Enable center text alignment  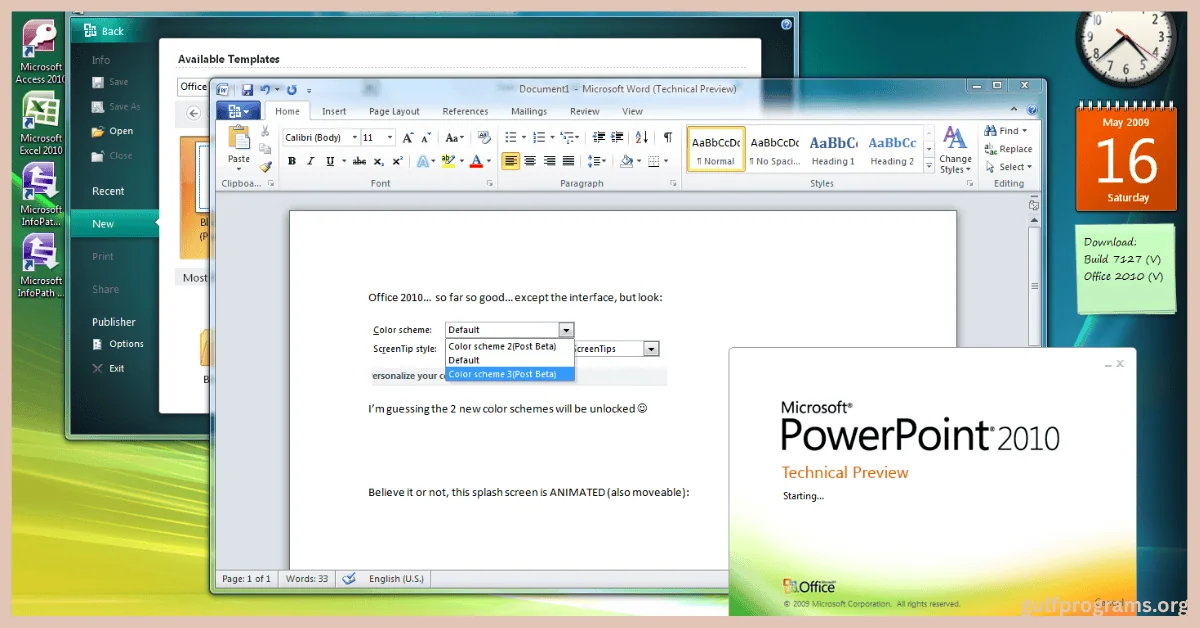(x=530, y=161)
